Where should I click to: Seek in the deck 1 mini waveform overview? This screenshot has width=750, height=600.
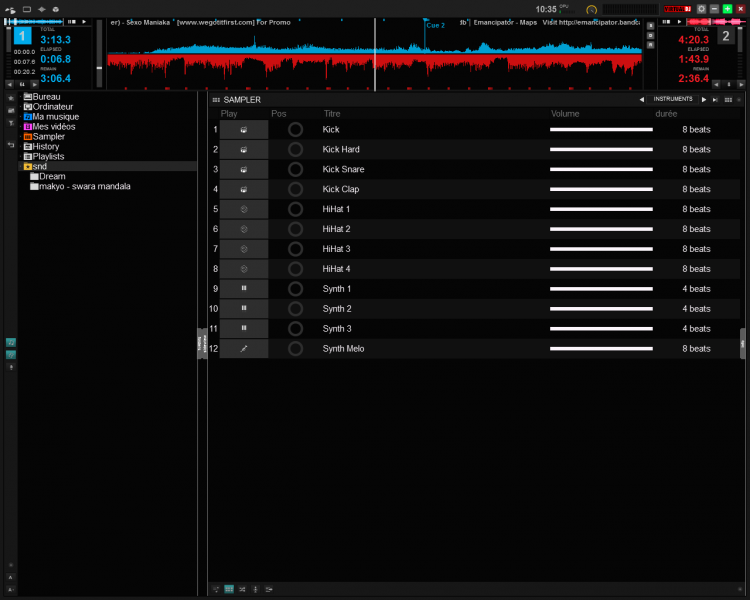point(33,22)
